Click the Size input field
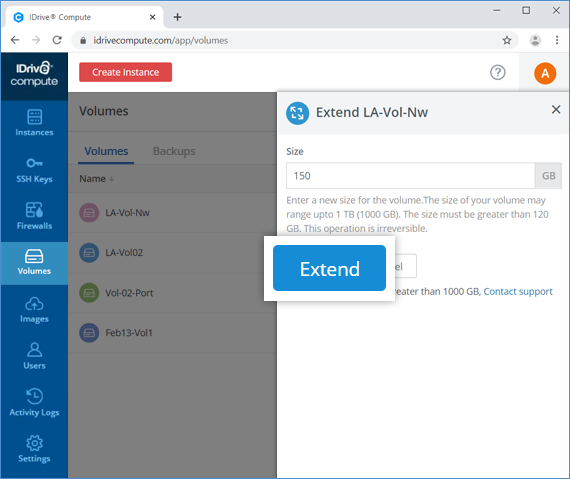This screenshot has width=570, height=479. tap(410, 176)
